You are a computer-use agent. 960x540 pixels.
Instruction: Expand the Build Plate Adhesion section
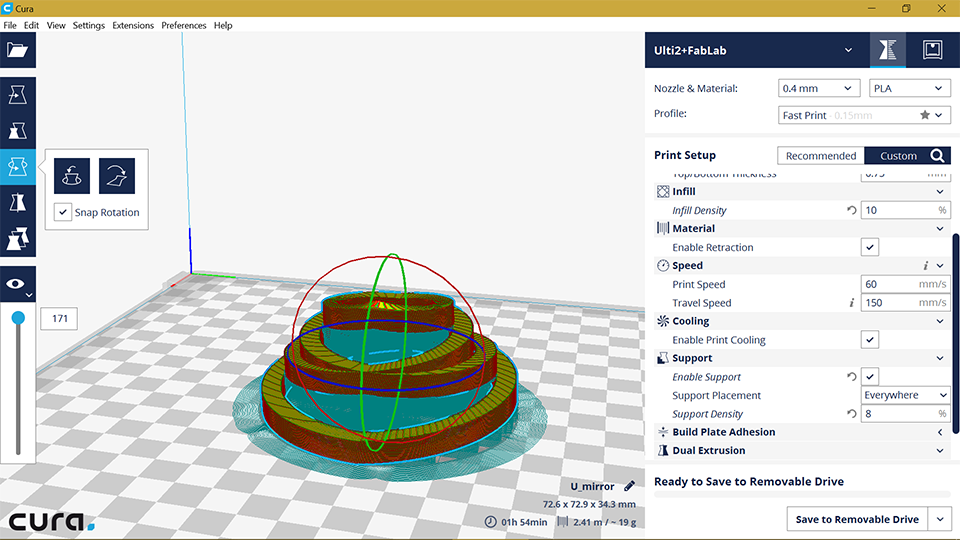940,432
